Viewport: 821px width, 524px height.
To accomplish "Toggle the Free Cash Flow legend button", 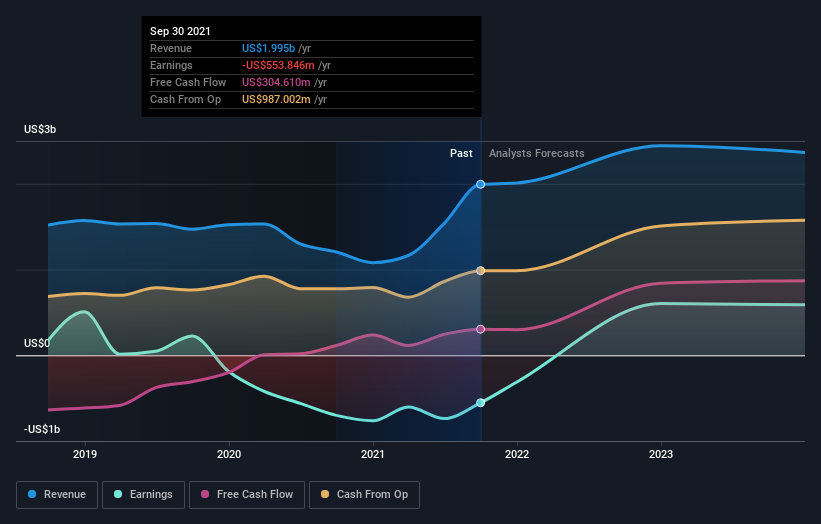I will coord(247,495).
